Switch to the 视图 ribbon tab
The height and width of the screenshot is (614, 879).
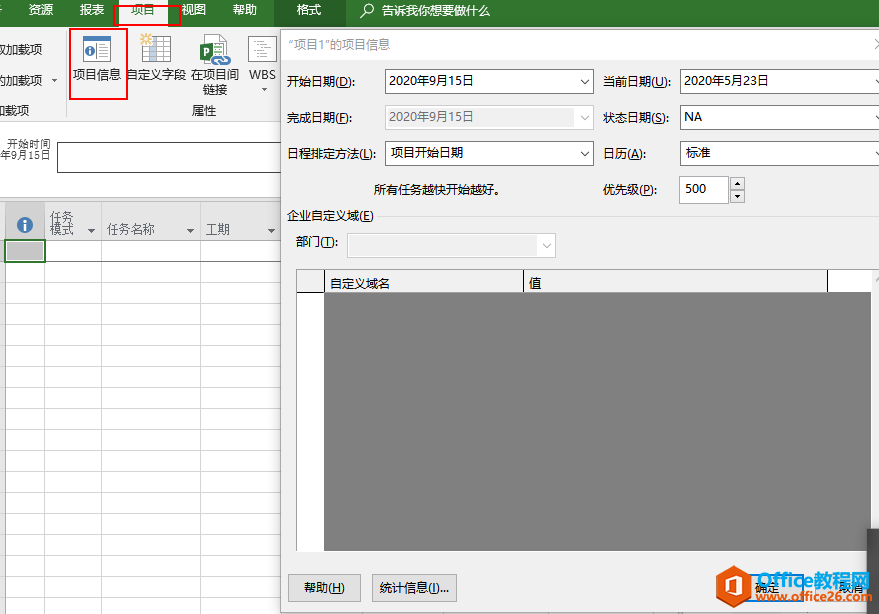[x=194, y=11]
